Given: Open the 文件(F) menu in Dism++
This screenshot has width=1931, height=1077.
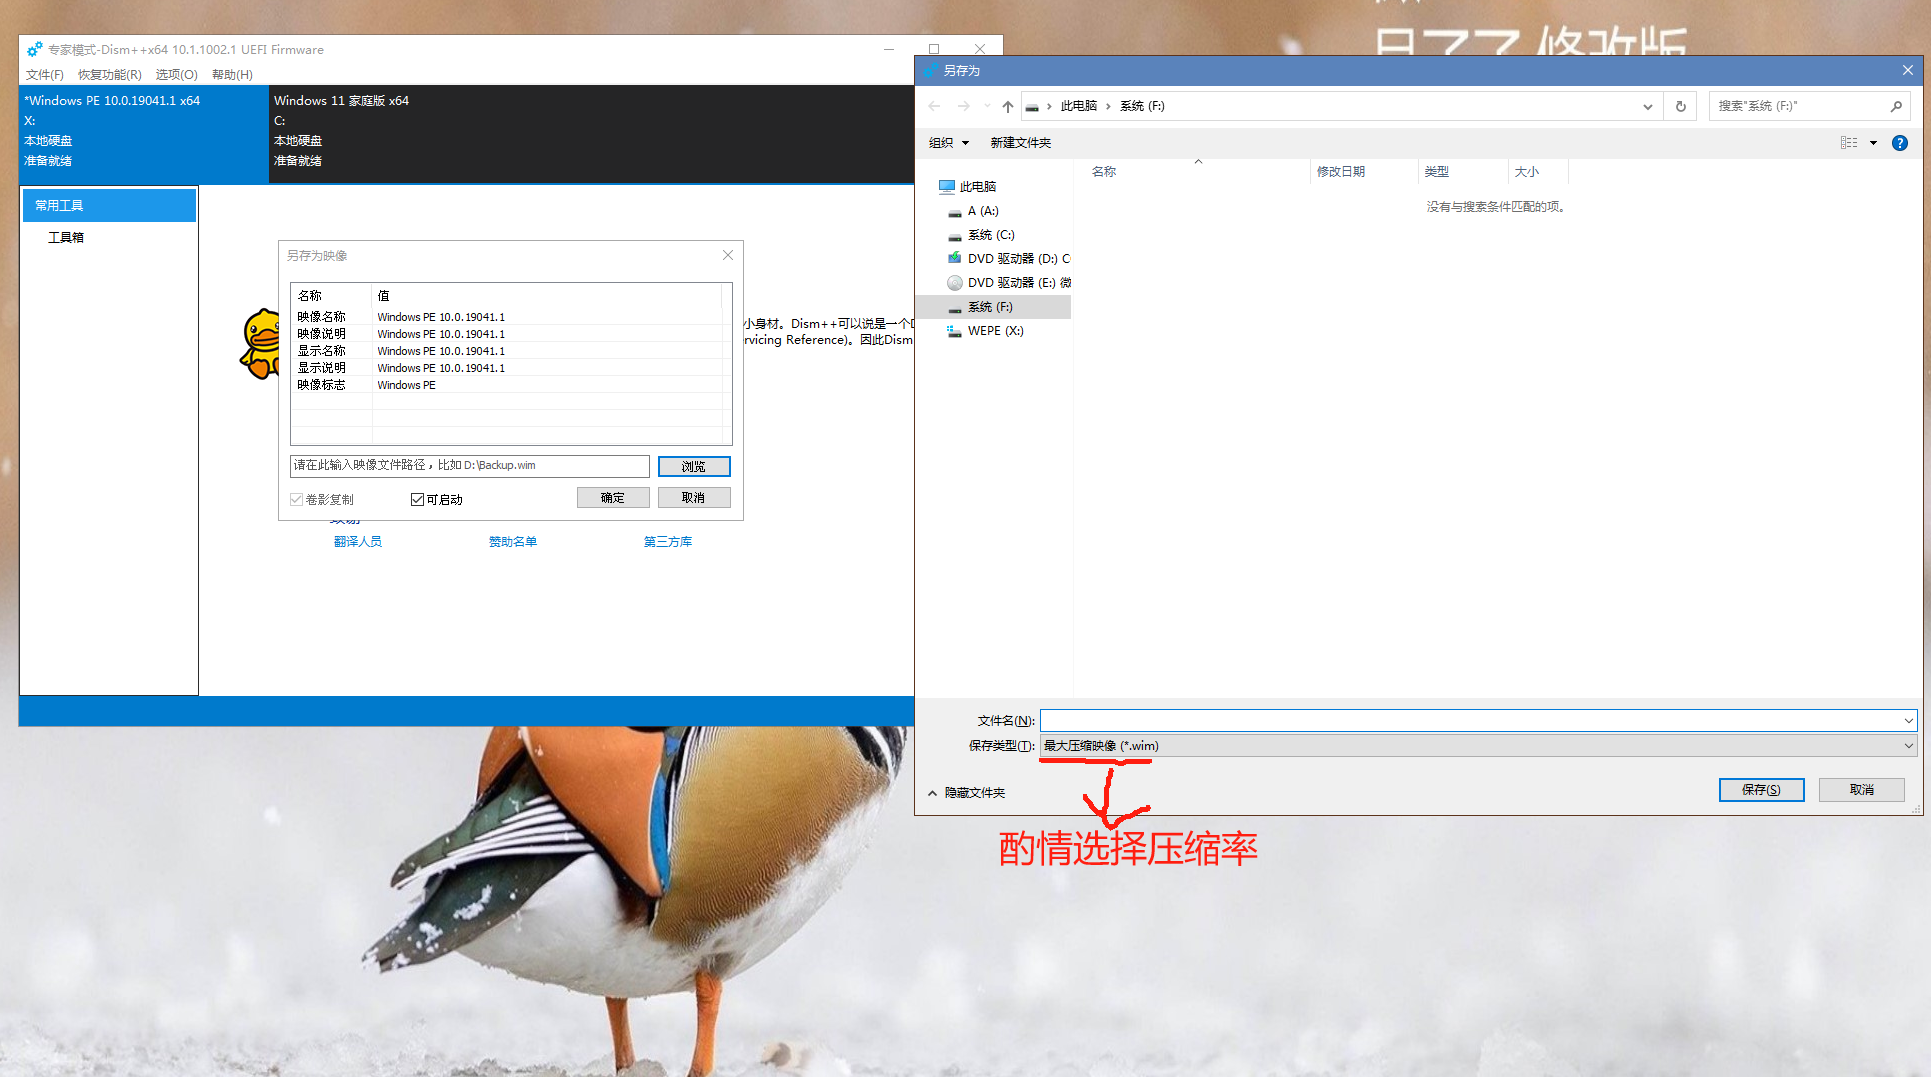Looking at the screenshot, I should point(44,74).
